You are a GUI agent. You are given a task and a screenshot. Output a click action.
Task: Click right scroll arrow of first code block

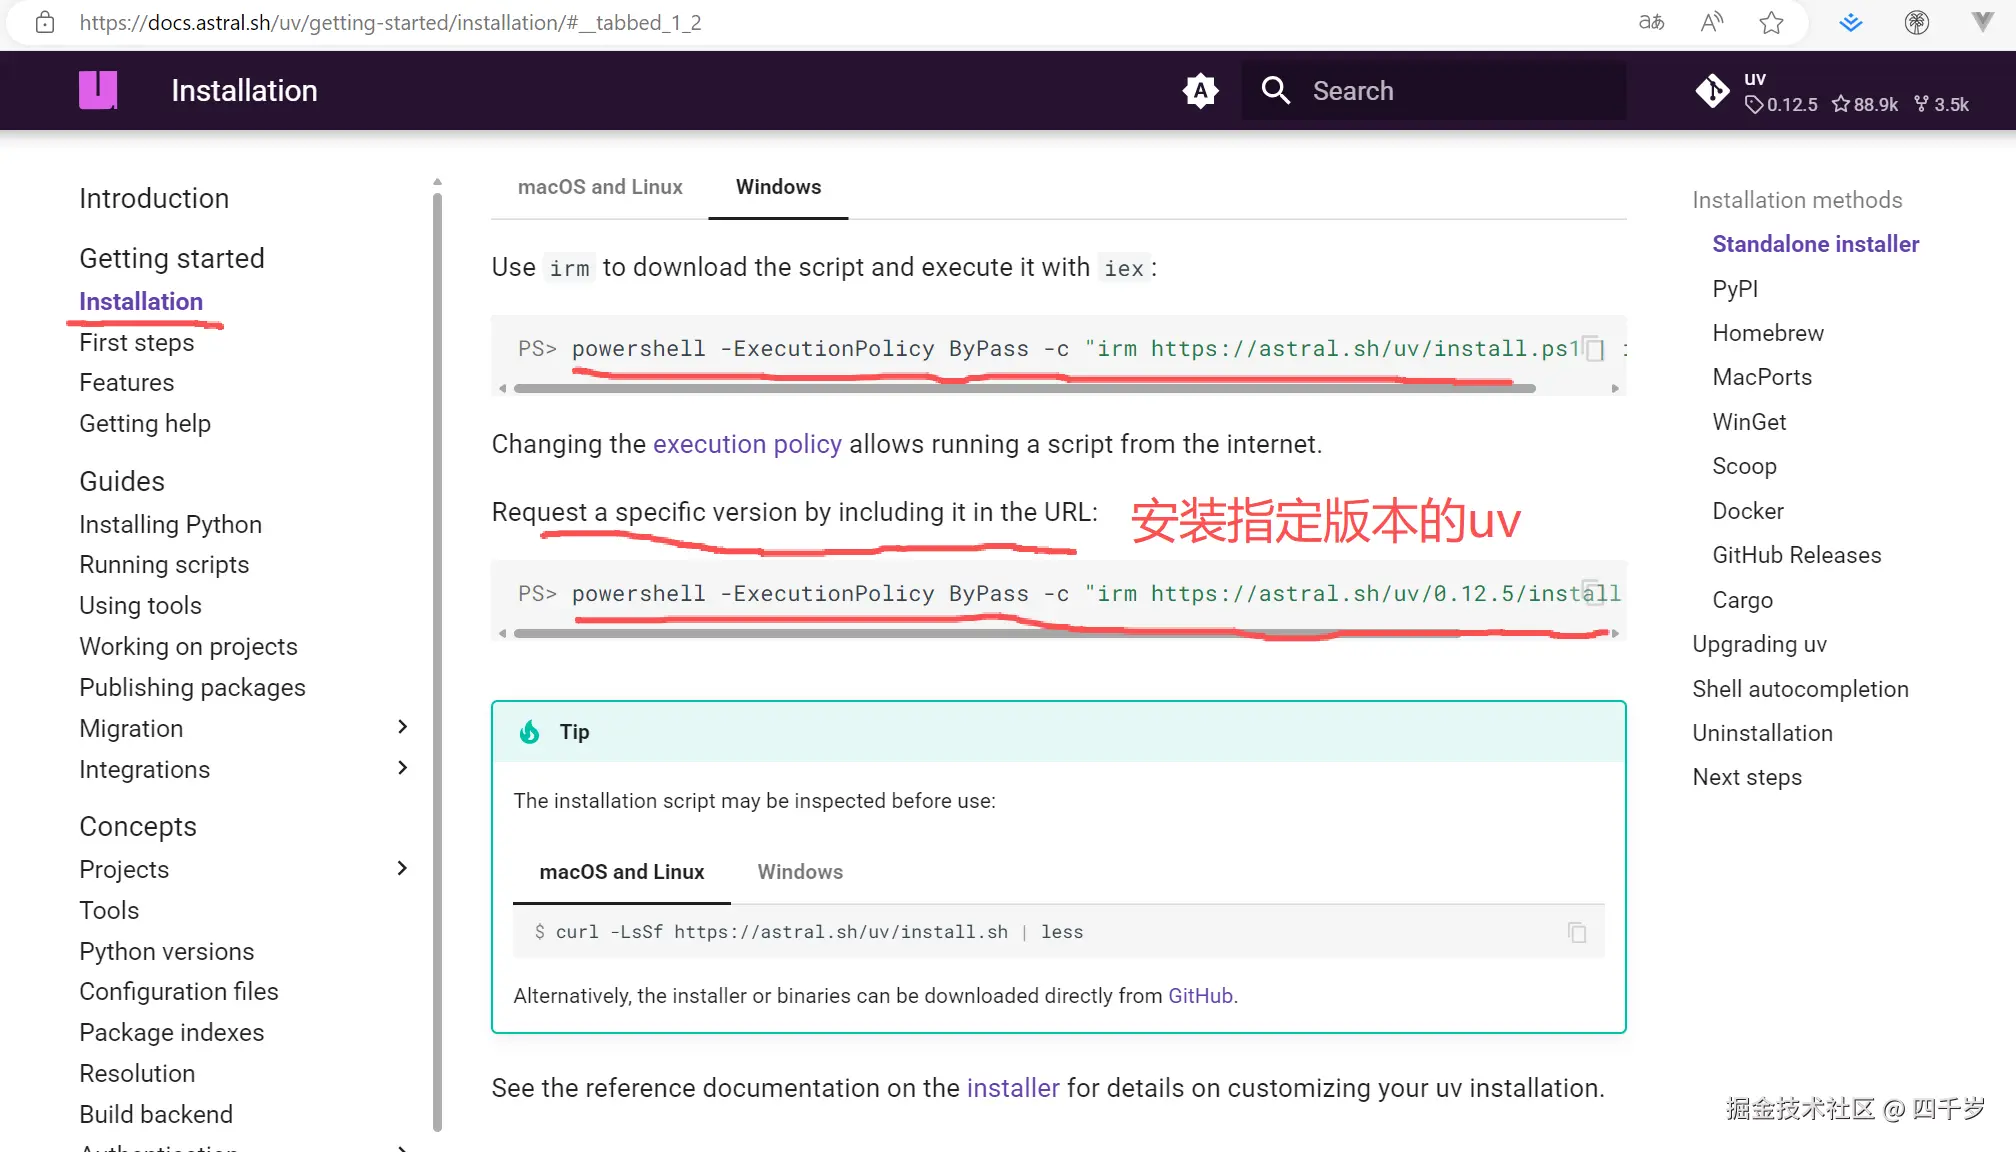coord(1615,388)
